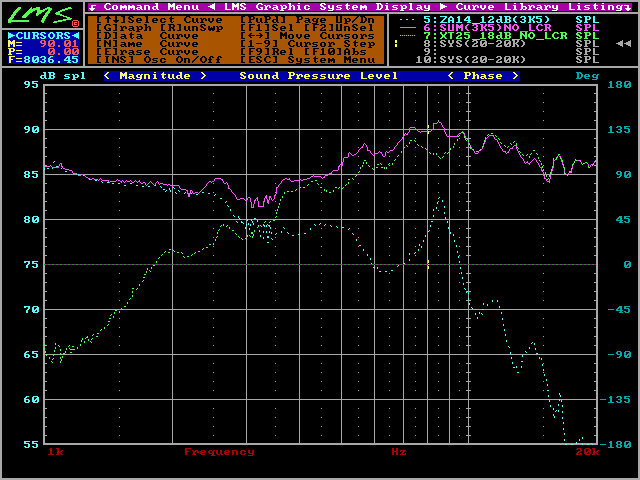Choose the [R]unSwp command
Viewport: 640px width, 480px height.
tap(191, 28)
